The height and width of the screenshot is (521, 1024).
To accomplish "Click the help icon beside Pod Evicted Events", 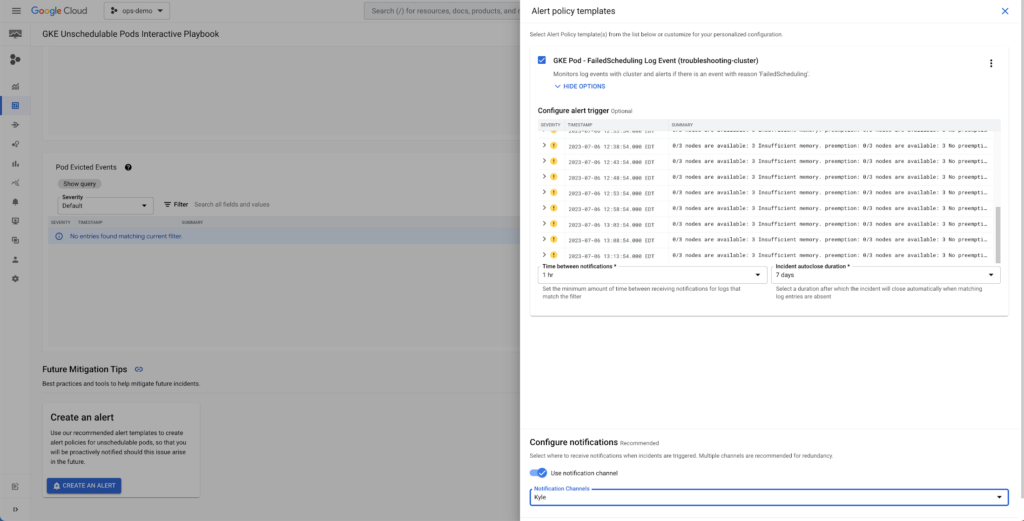I will (x=128, y=167).
